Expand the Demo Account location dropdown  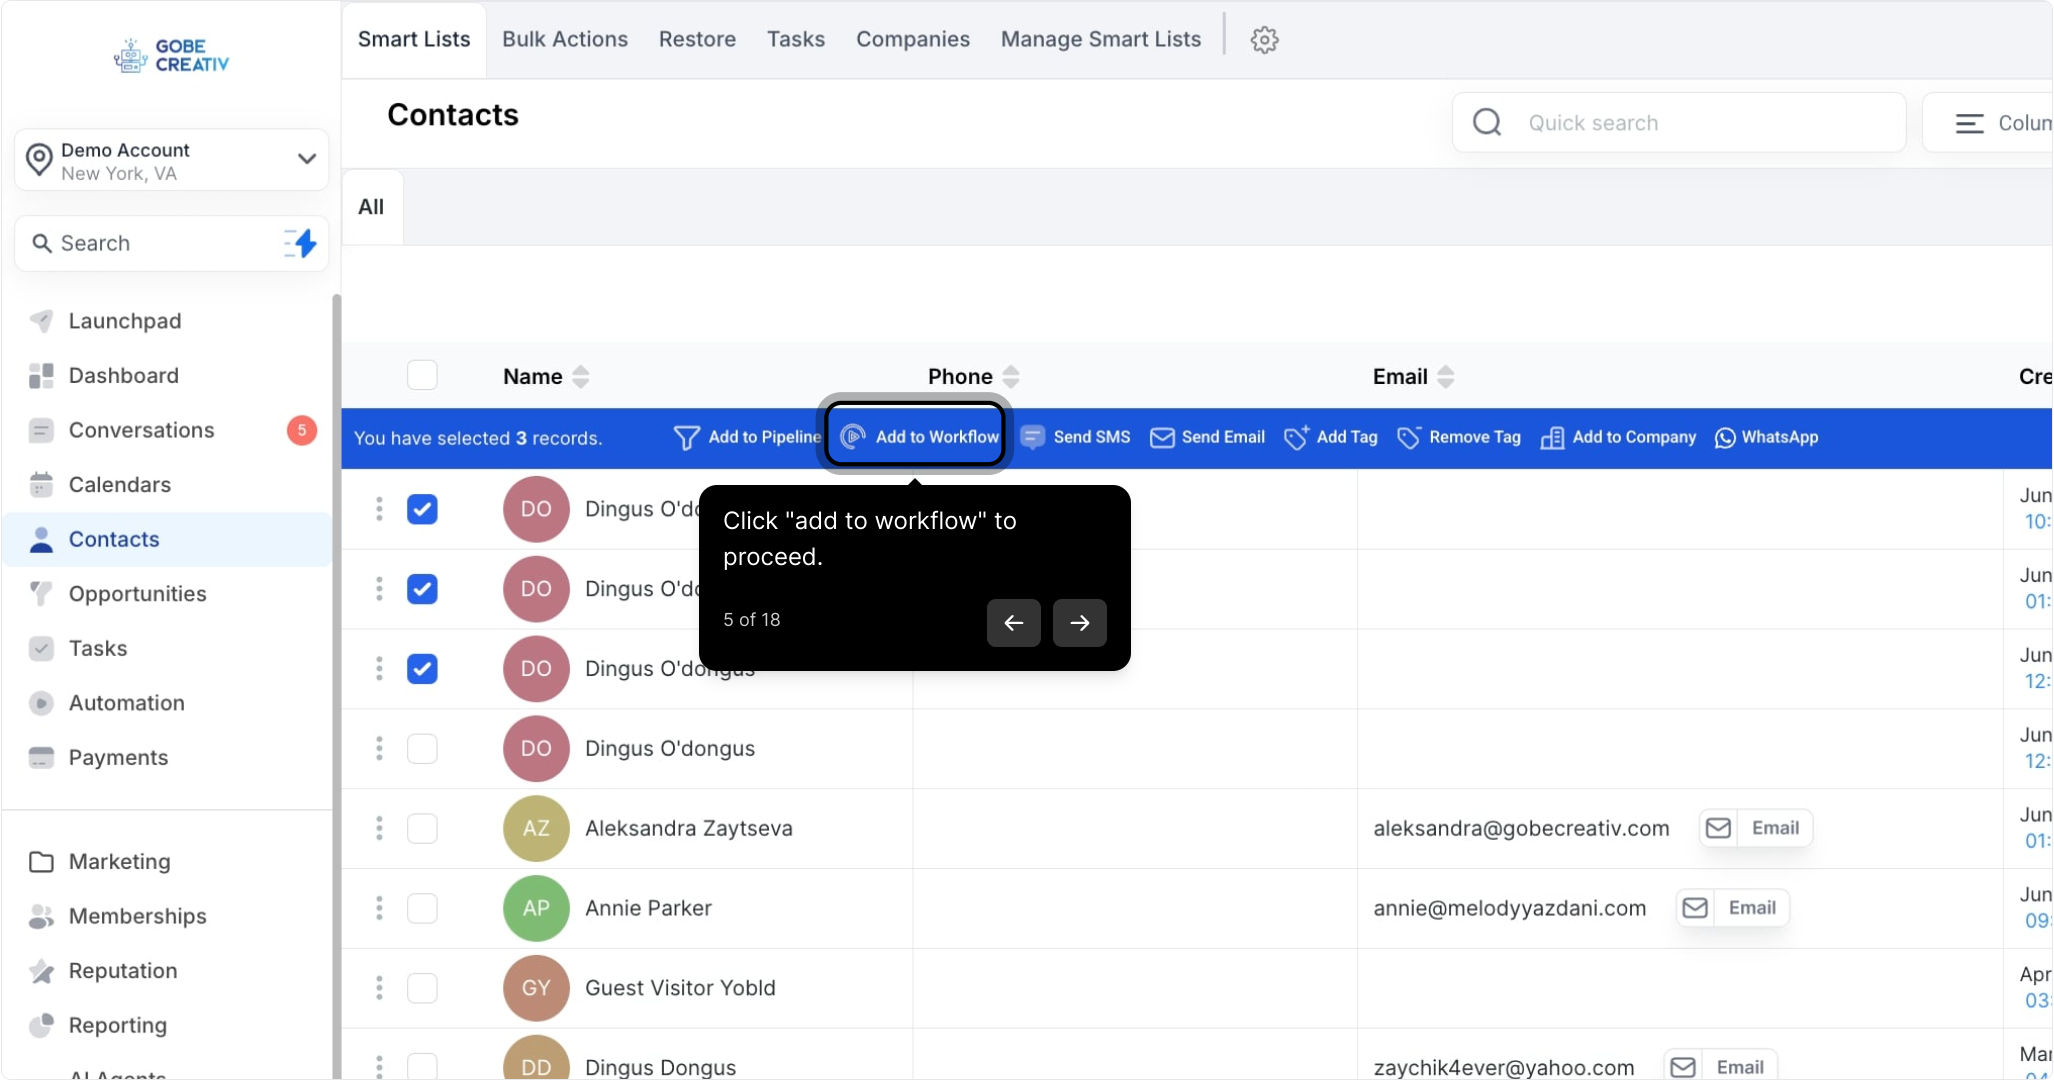[x=307, y=159]
